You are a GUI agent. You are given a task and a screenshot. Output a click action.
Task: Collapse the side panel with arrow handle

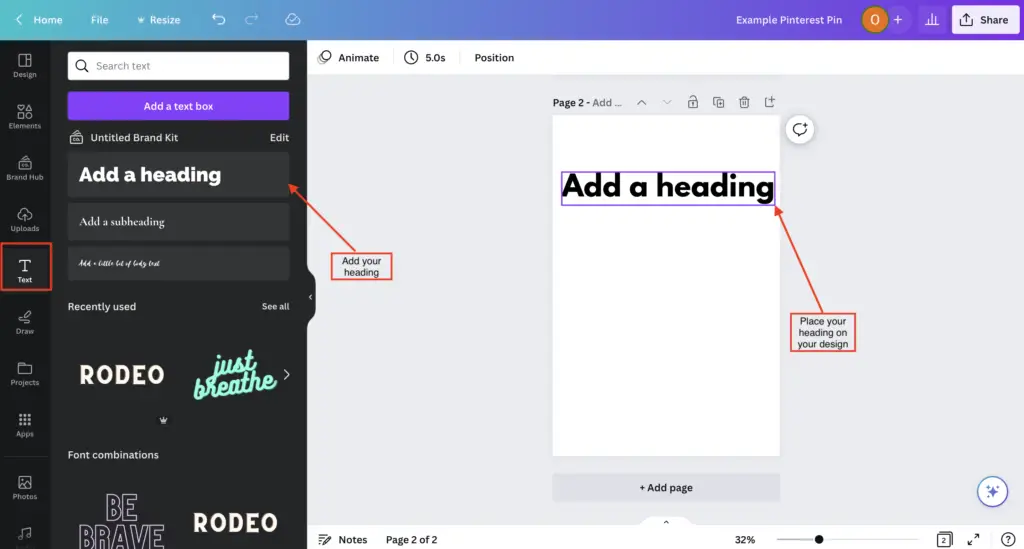(311, 297)
